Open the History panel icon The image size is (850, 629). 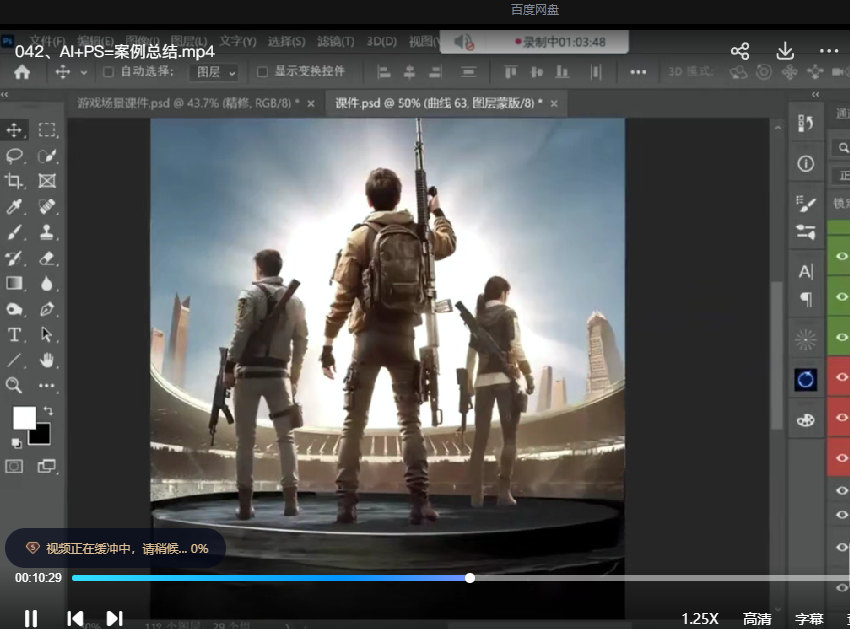[806, 124]
